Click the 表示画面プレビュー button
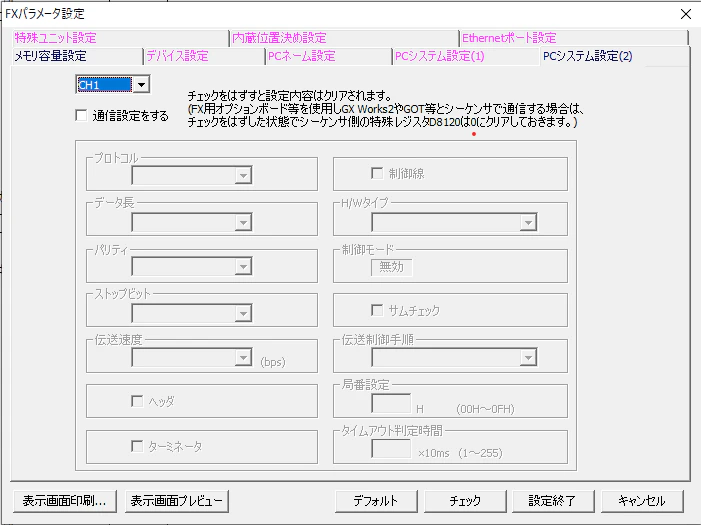 [x=177, y=501]
